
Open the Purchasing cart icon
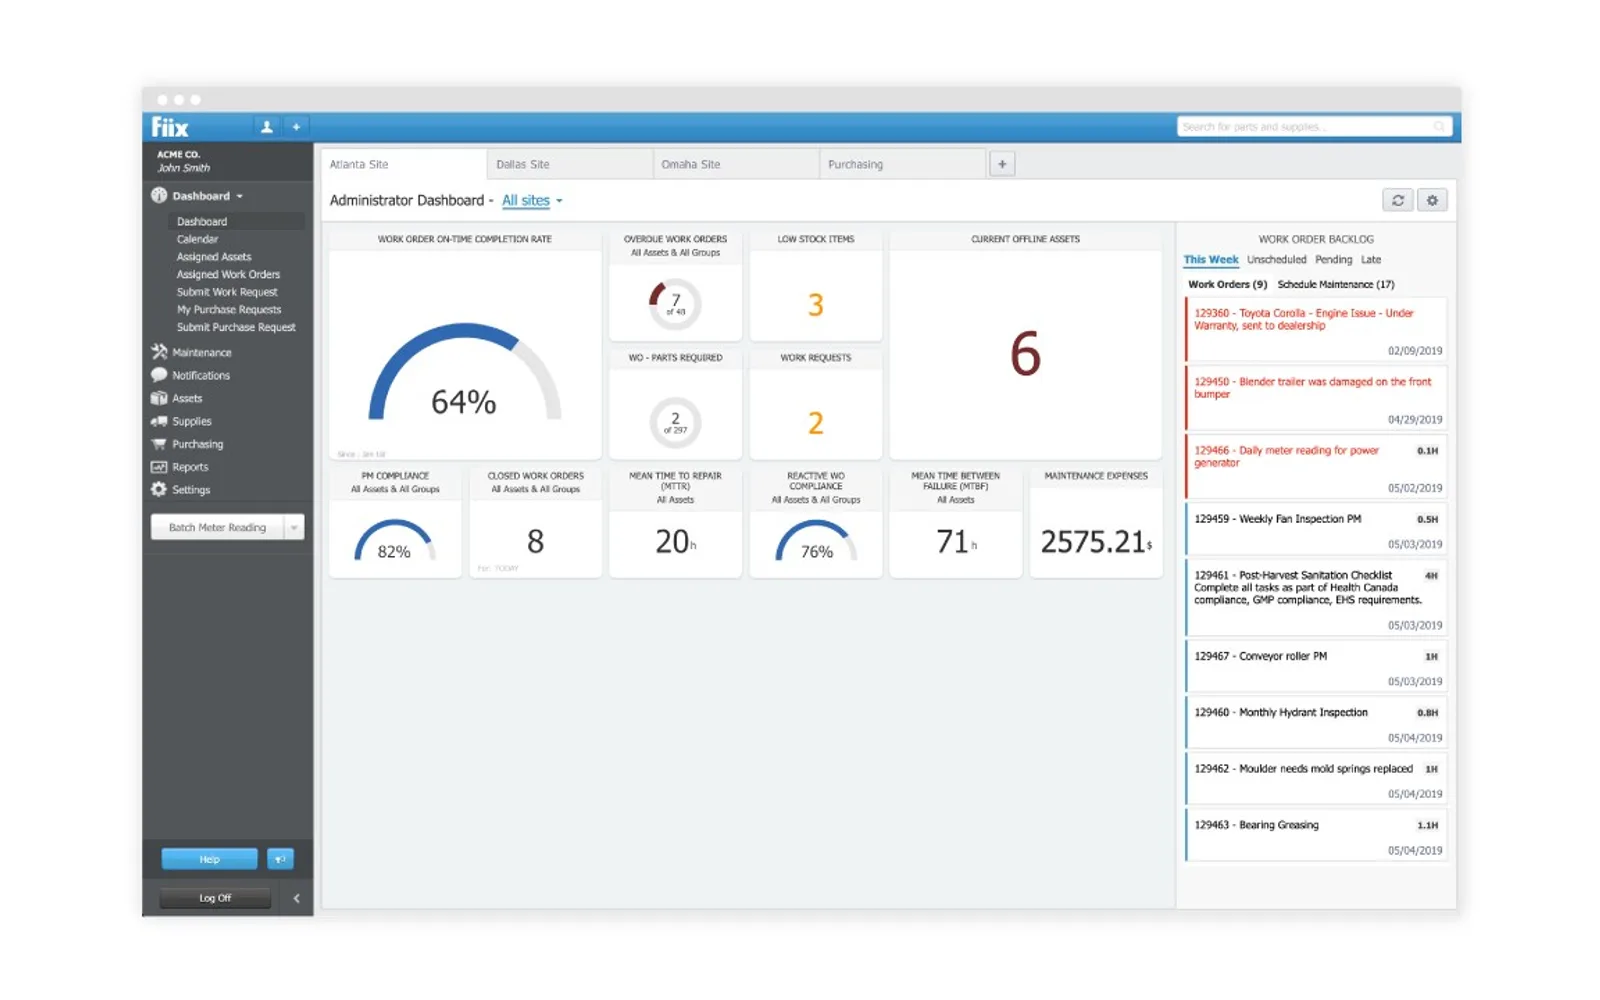[159, 444]
